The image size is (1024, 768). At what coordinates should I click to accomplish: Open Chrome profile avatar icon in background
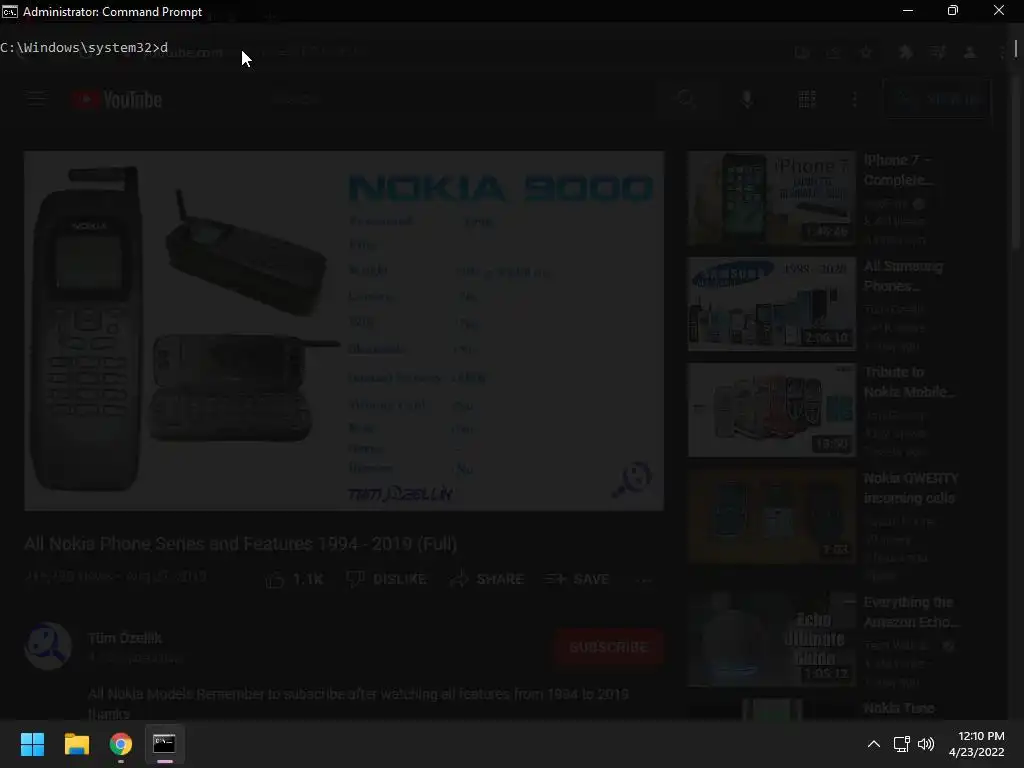tap(970, 52)
